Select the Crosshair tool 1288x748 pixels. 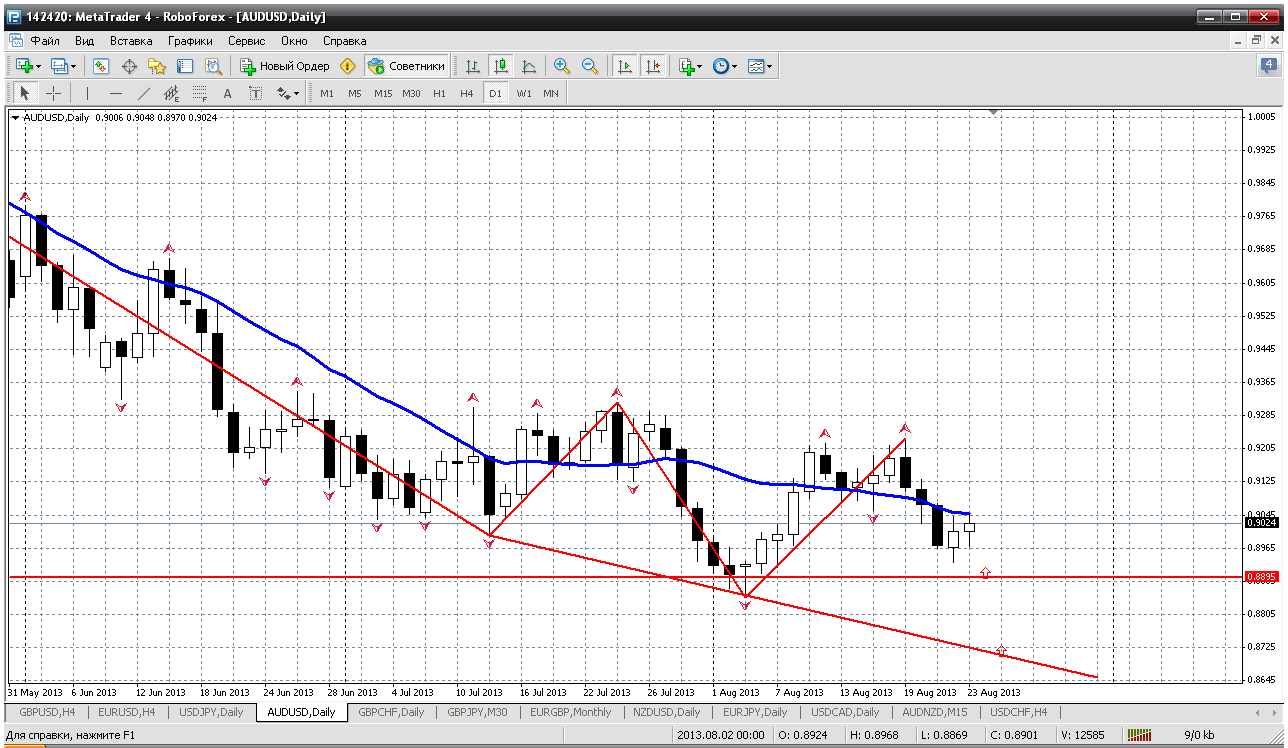tap(53, 93)
